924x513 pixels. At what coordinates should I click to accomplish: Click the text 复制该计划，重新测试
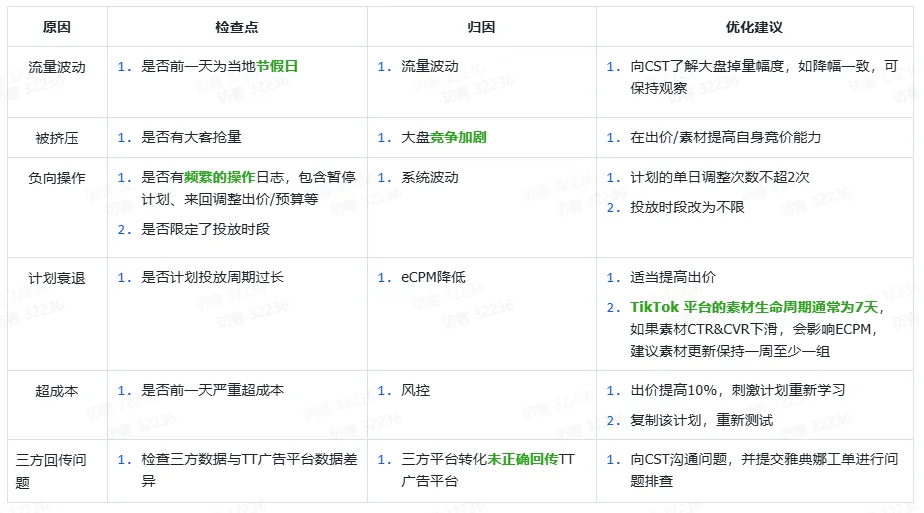click(701, 421)
